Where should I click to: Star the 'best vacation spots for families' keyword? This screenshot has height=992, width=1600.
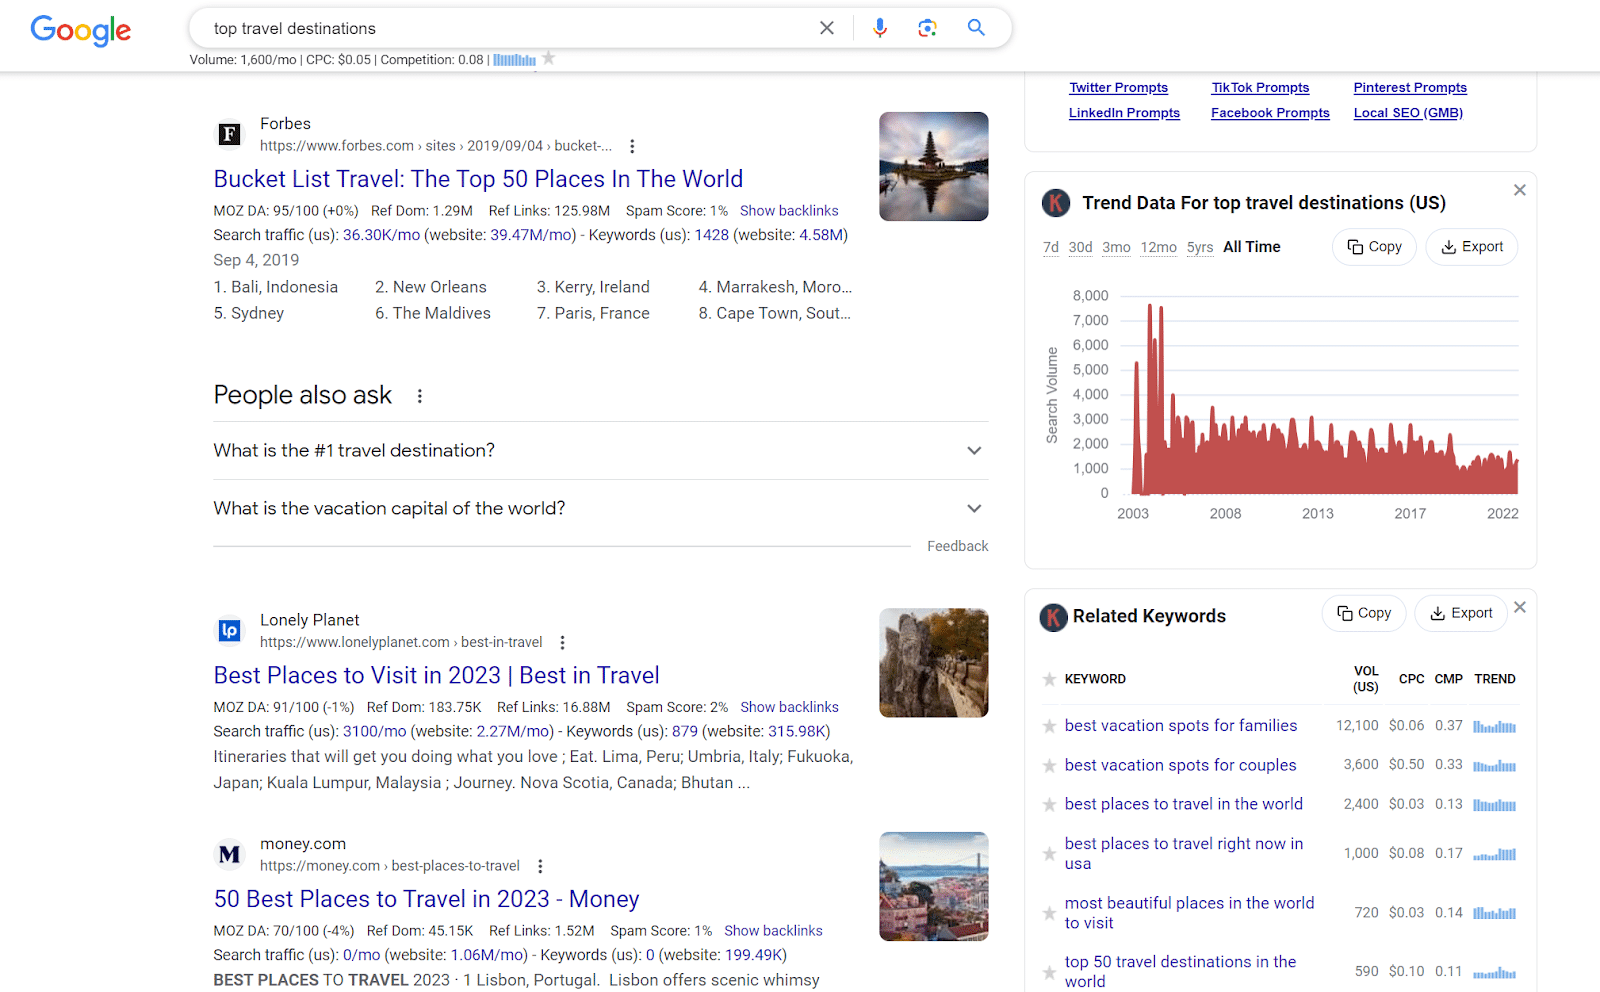[x=1049, y=726]
